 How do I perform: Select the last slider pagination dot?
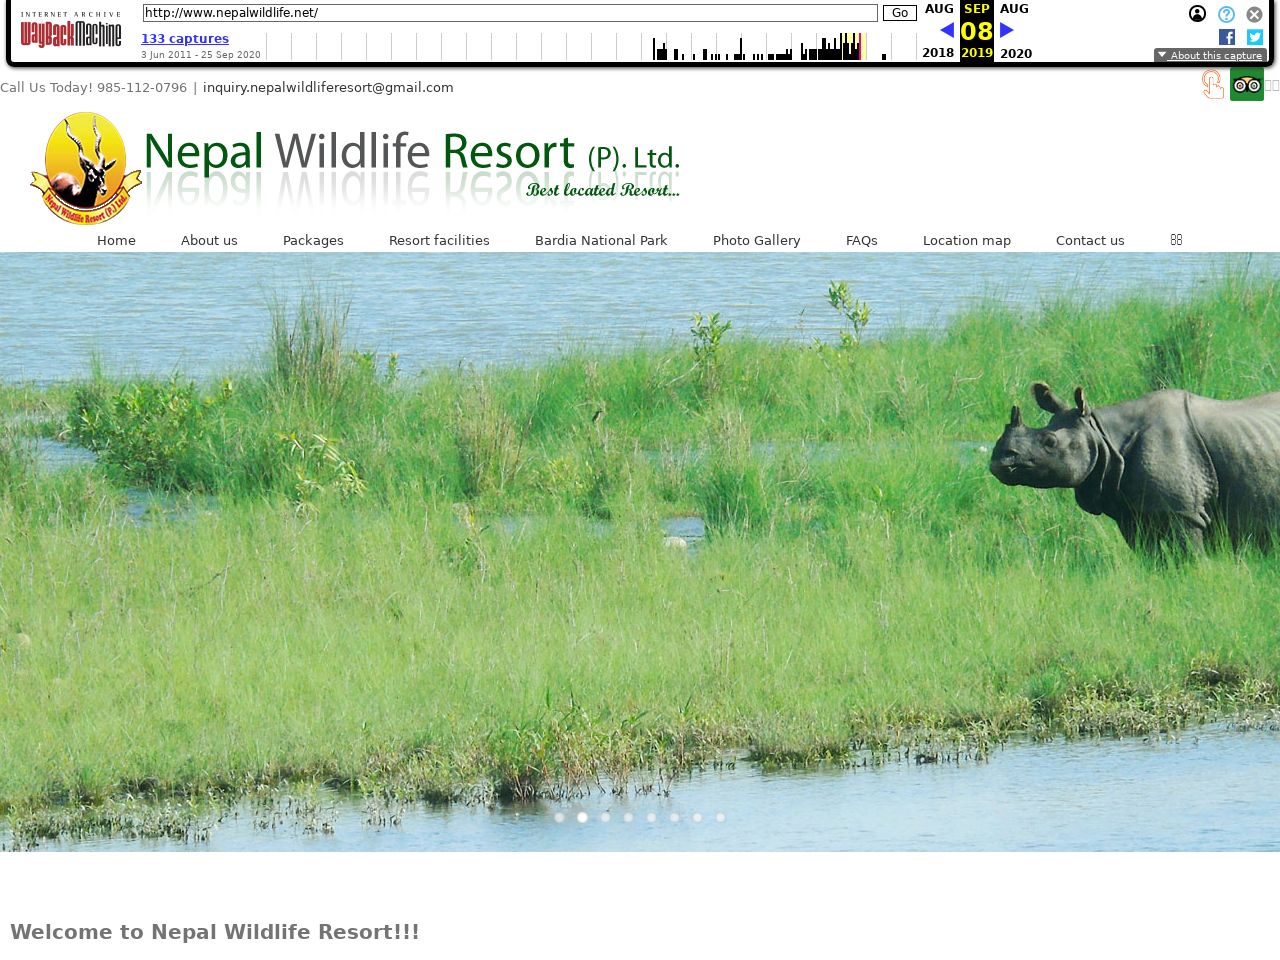(720, 817)
